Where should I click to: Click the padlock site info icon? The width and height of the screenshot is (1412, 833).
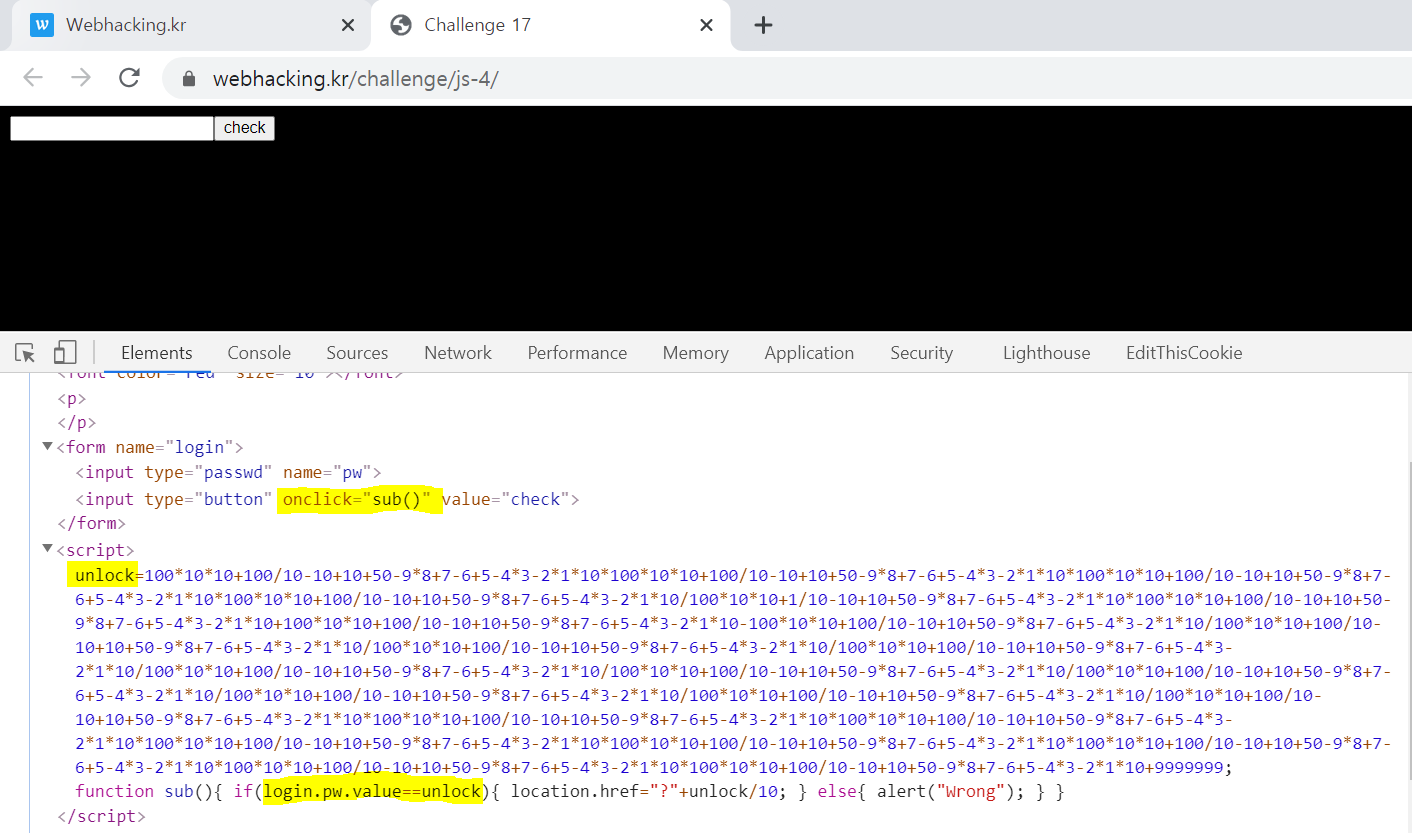click(x=188, y=79)
